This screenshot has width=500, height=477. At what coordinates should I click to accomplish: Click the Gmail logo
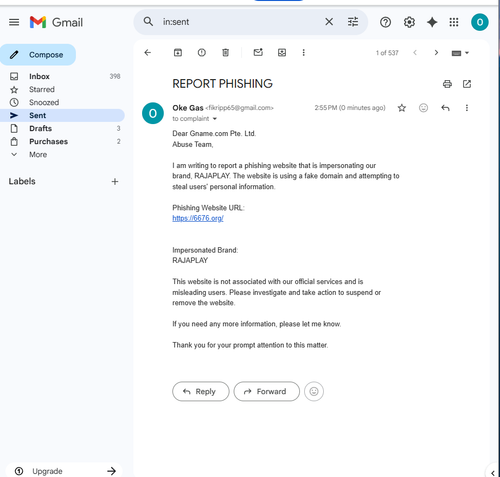tap(56, 22)
